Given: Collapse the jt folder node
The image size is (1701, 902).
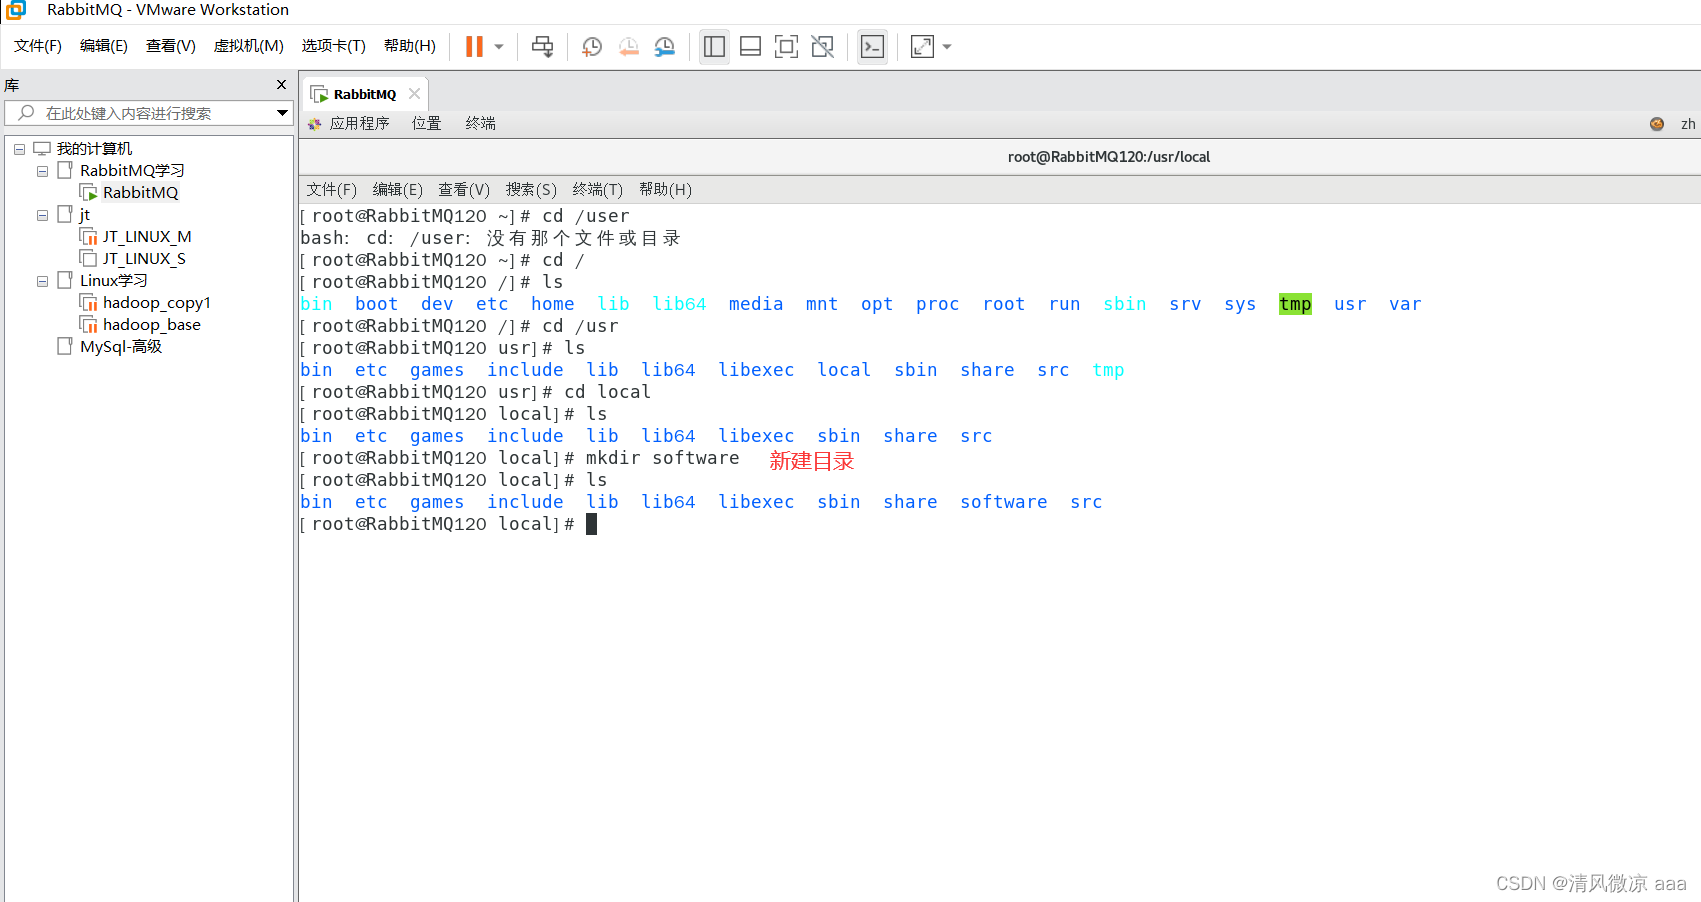Looking at the screenshot, I should [42, 215].
